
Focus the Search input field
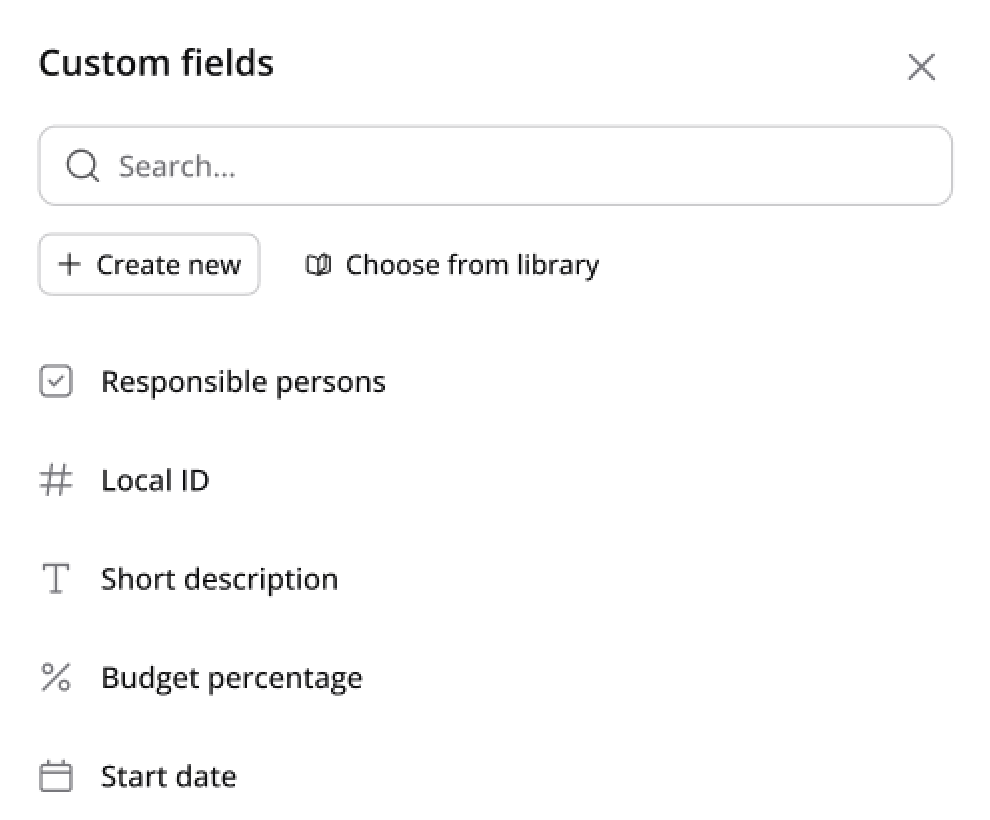click(495, 165)
